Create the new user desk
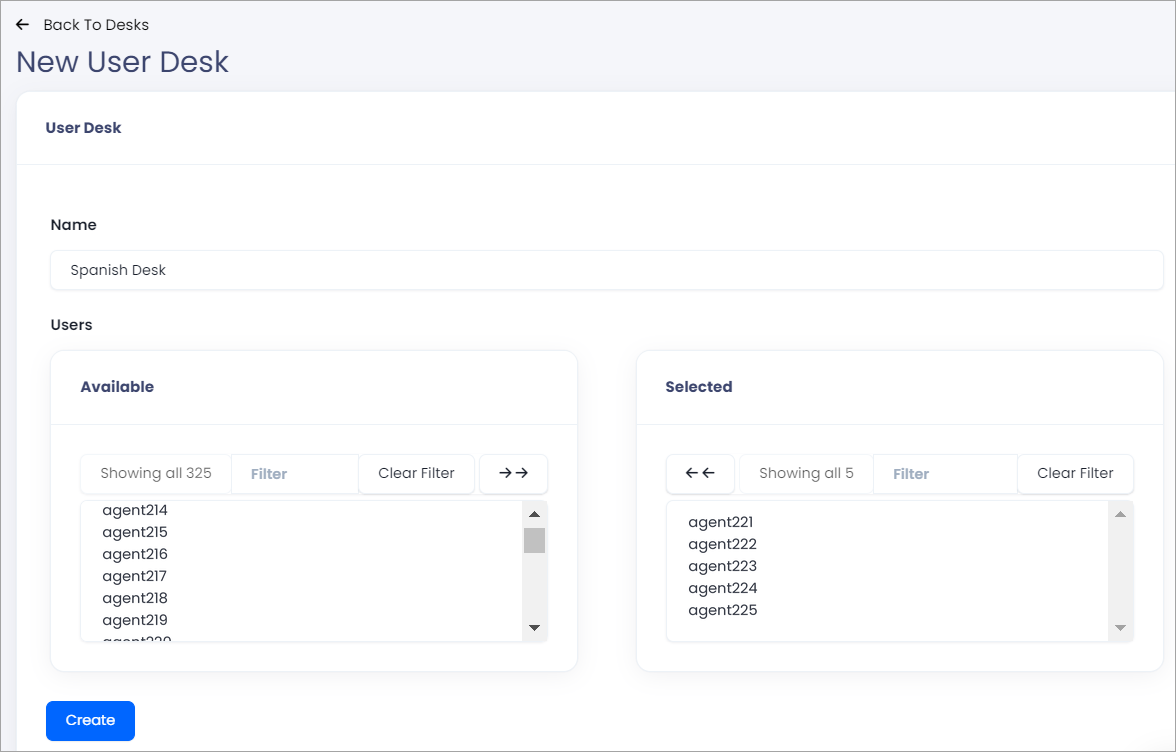This screenshot has height=752, width=1176. [90, 721]
